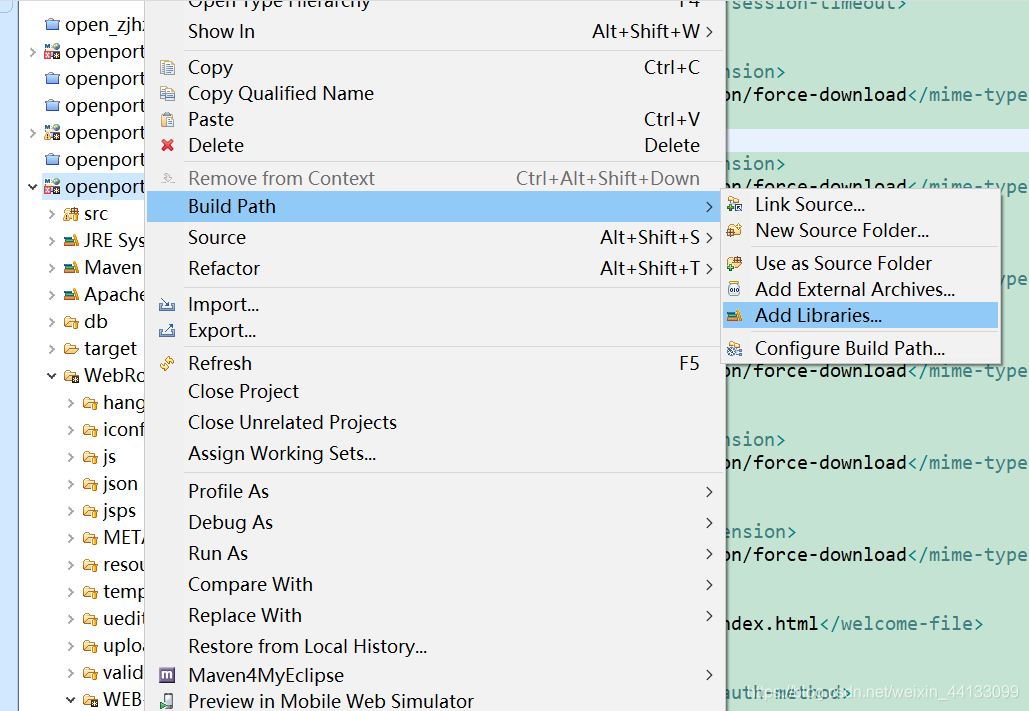Image resolution: width=1029 pixels, height=711 pixels.
Task: Expand the JRE System library node
Action: pyautogui.click(x=51, y=241)
